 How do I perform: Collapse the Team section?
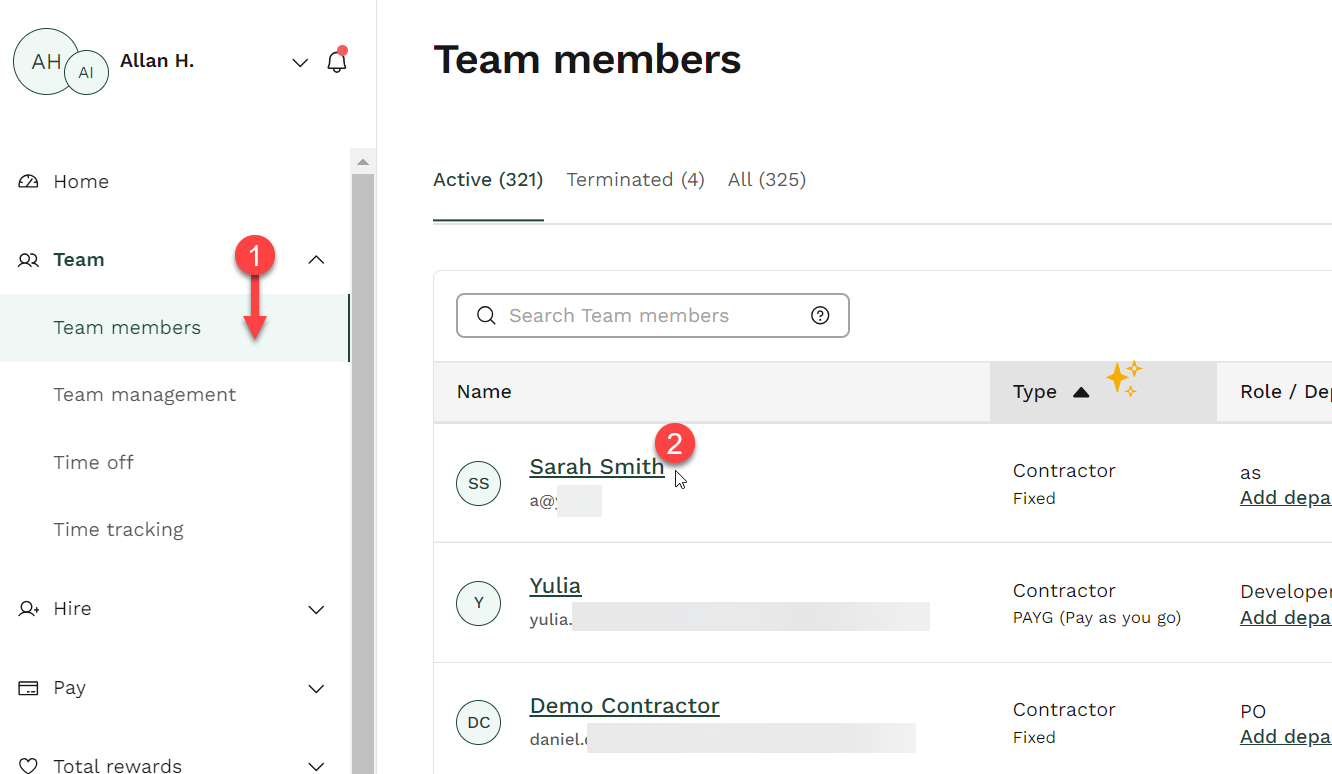point(316,259)
